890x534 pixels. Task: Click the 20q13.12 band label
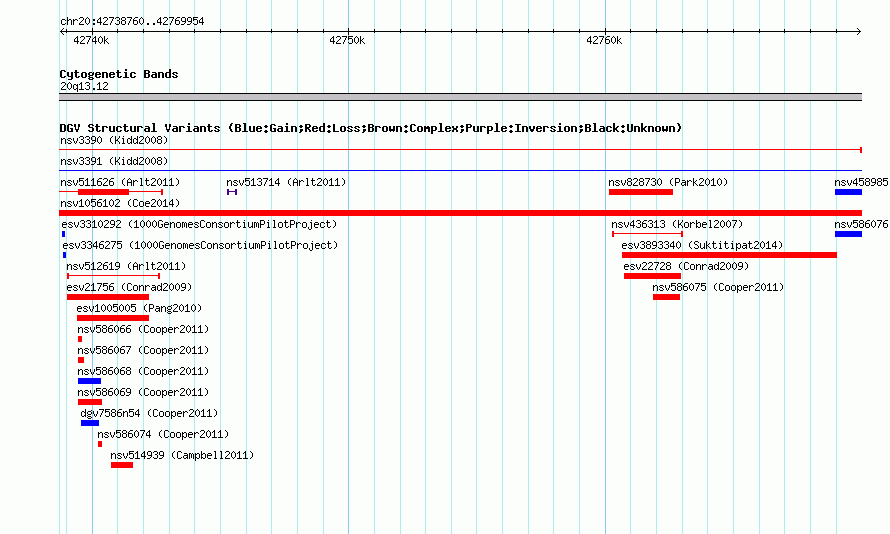pyautogui.click(x=84, y=86)
